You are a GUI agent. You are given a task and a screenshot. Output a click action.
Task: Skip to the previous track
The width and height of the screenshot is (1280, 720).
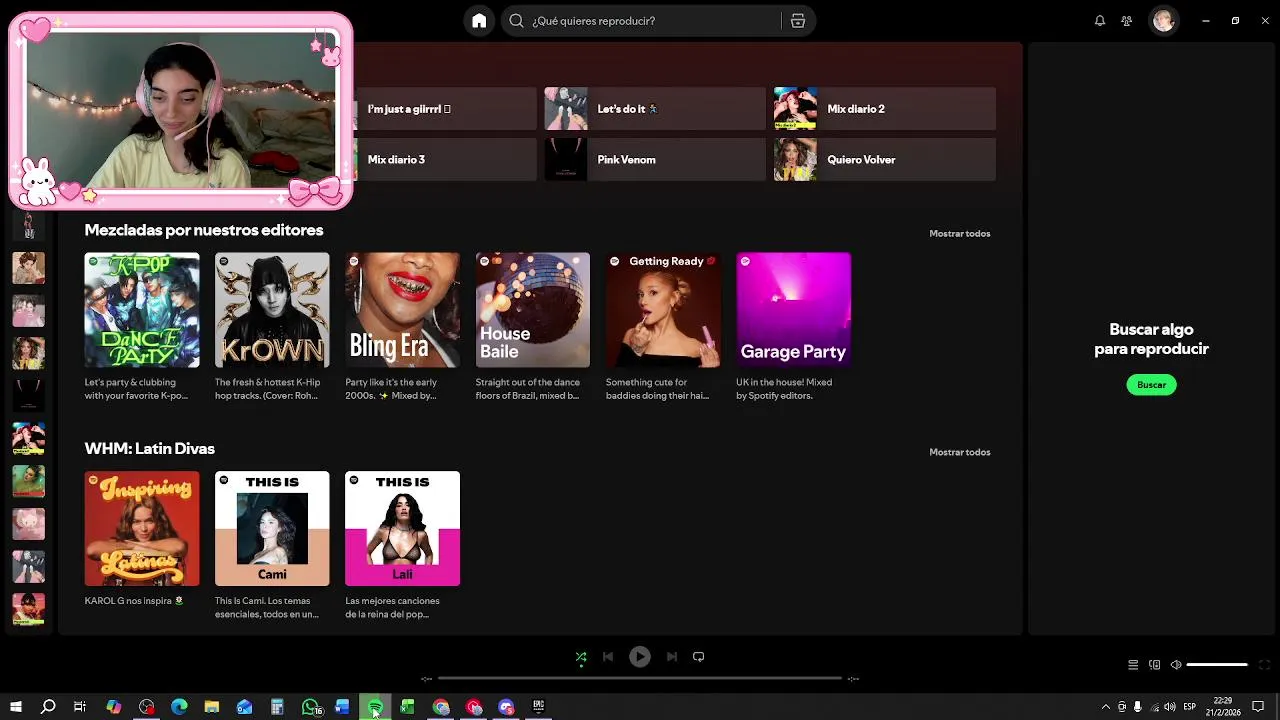click(x=608, y=657)
